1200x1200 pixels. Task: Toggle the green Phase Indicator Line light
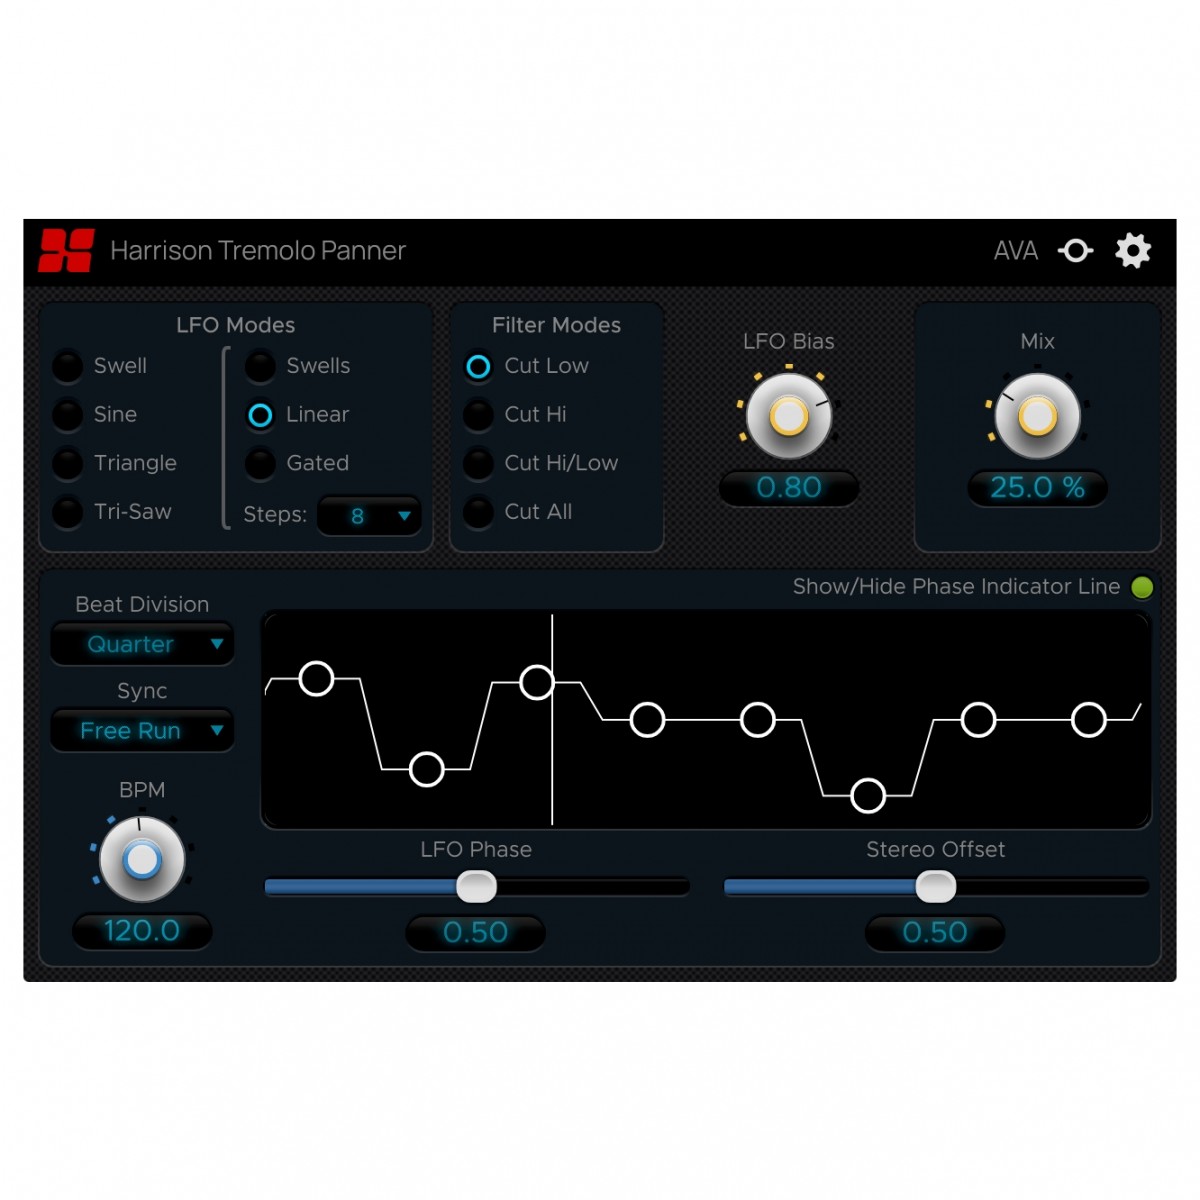click(x=1142, y=587)
